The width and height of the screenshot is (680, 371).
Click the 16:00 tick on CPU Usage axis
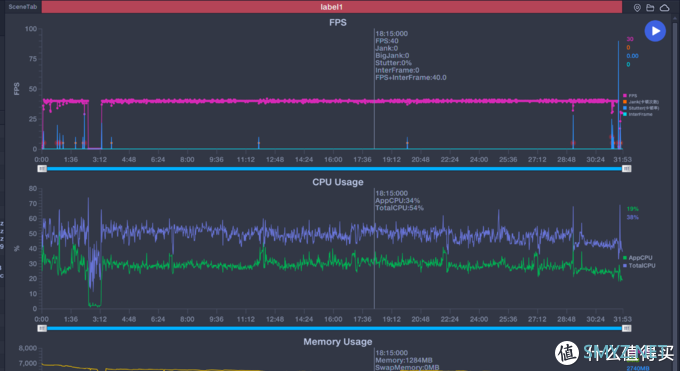click(333, 319)
